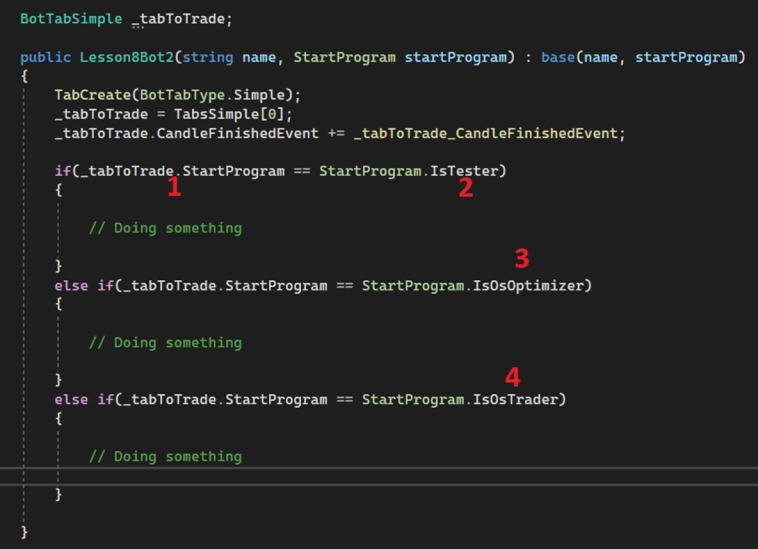Click the final closing brace of the constructor
Screen dimensions: 758x549
[x=24, y=532]
